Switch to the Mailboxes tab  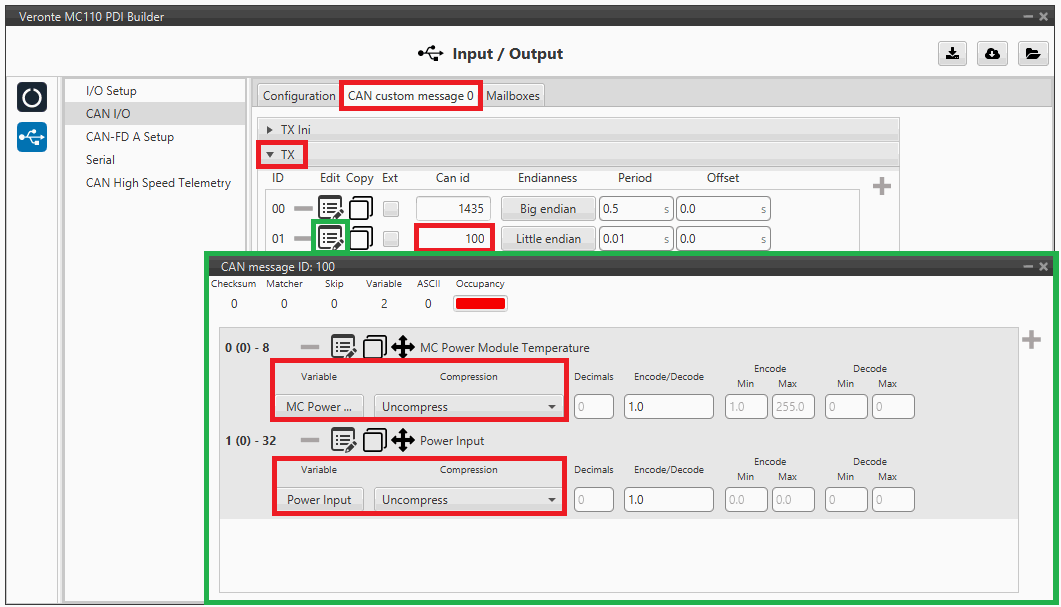click(x=512, y=96)
